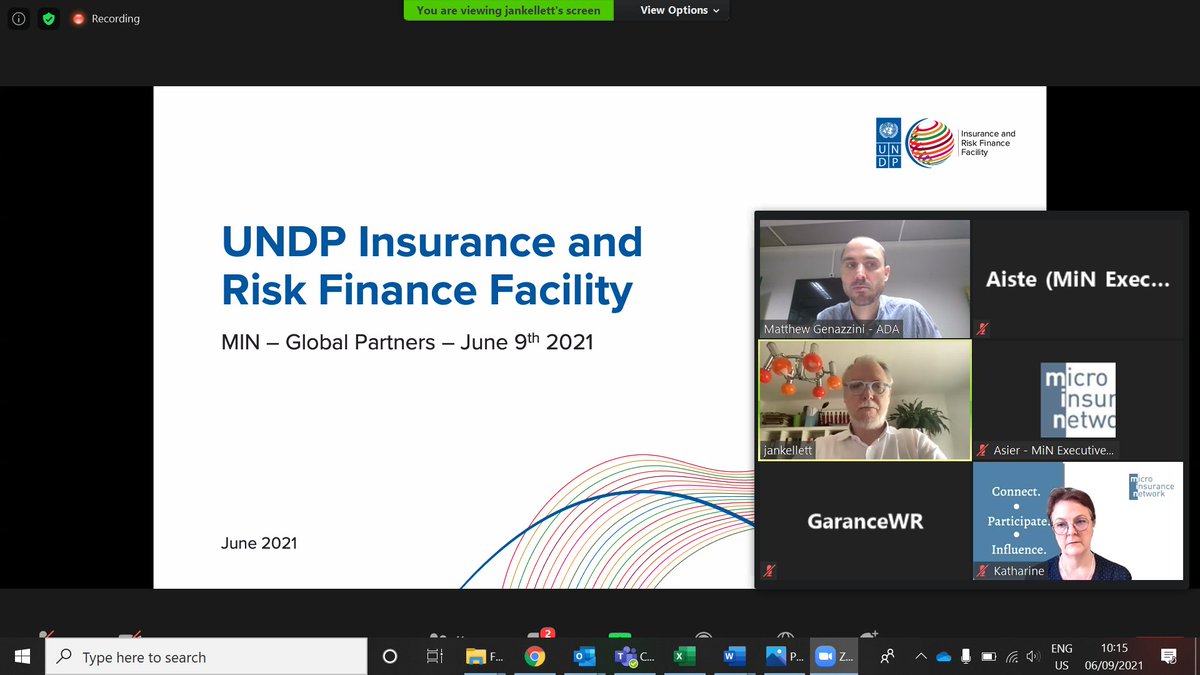Click the microphone tray icon
This screenshot has height=675, width=1200.
tap(965, 656)
